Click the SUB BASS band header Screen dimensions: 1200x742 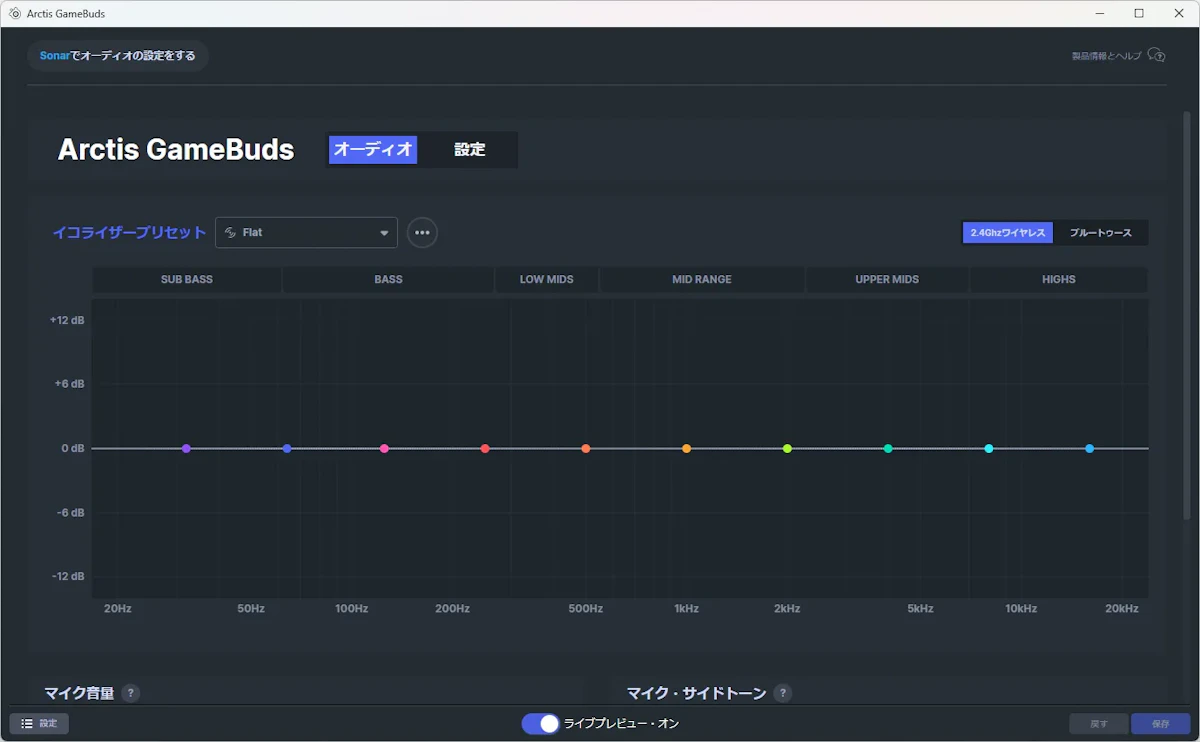pos(187,280)
